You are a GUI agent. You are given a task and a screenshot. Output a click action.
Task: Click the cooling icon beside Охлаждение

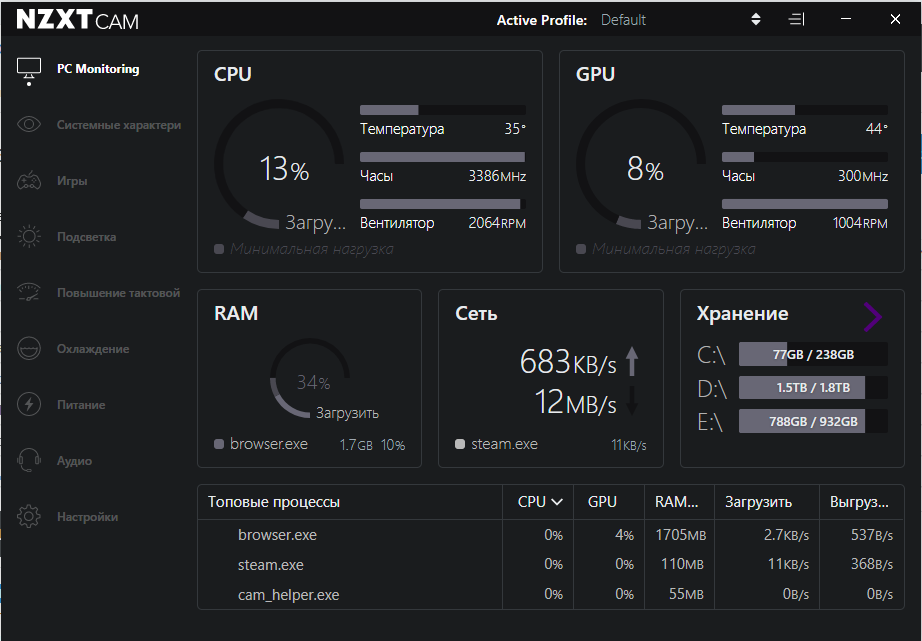click(x=29, y=349)
